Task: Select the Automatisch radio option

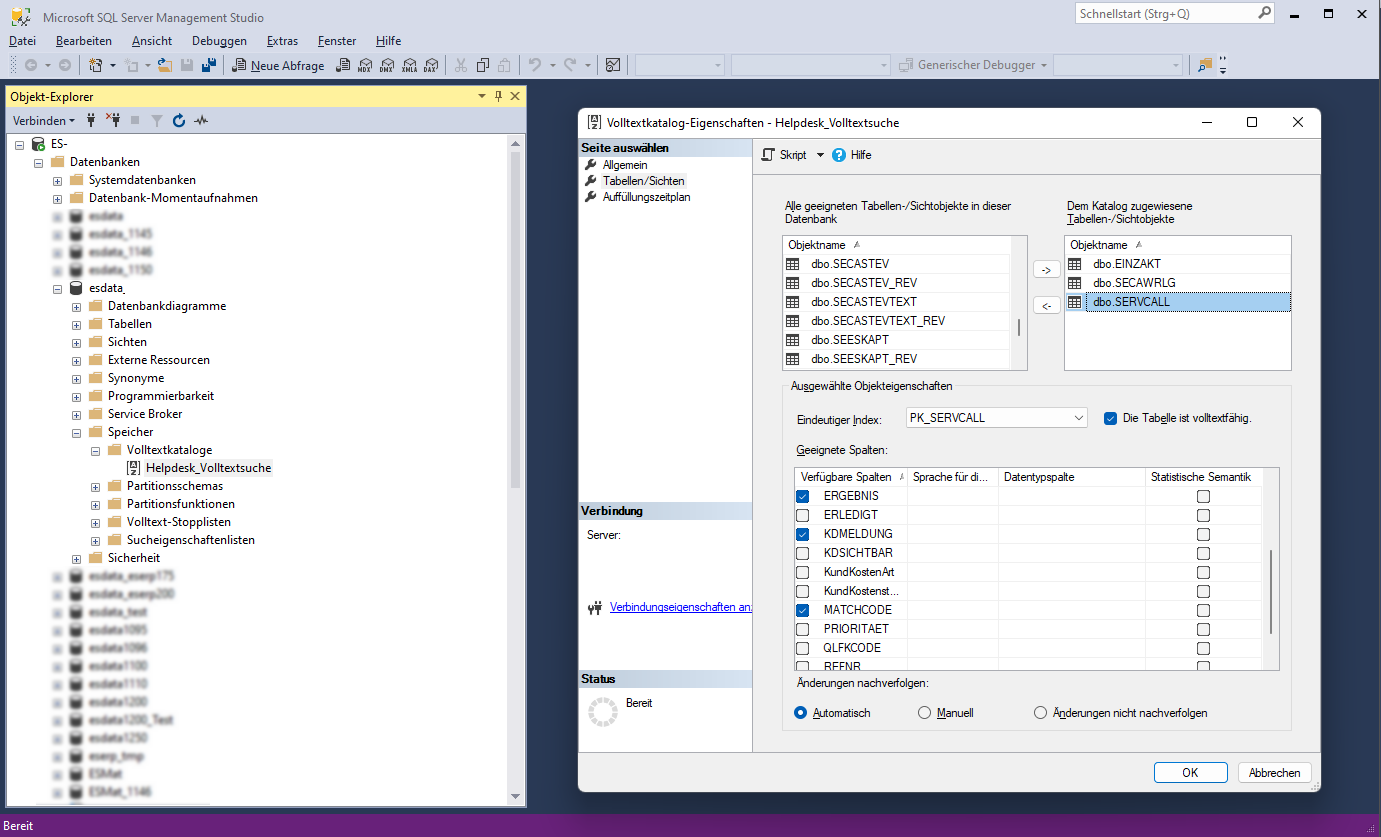Action: (800, 713)
